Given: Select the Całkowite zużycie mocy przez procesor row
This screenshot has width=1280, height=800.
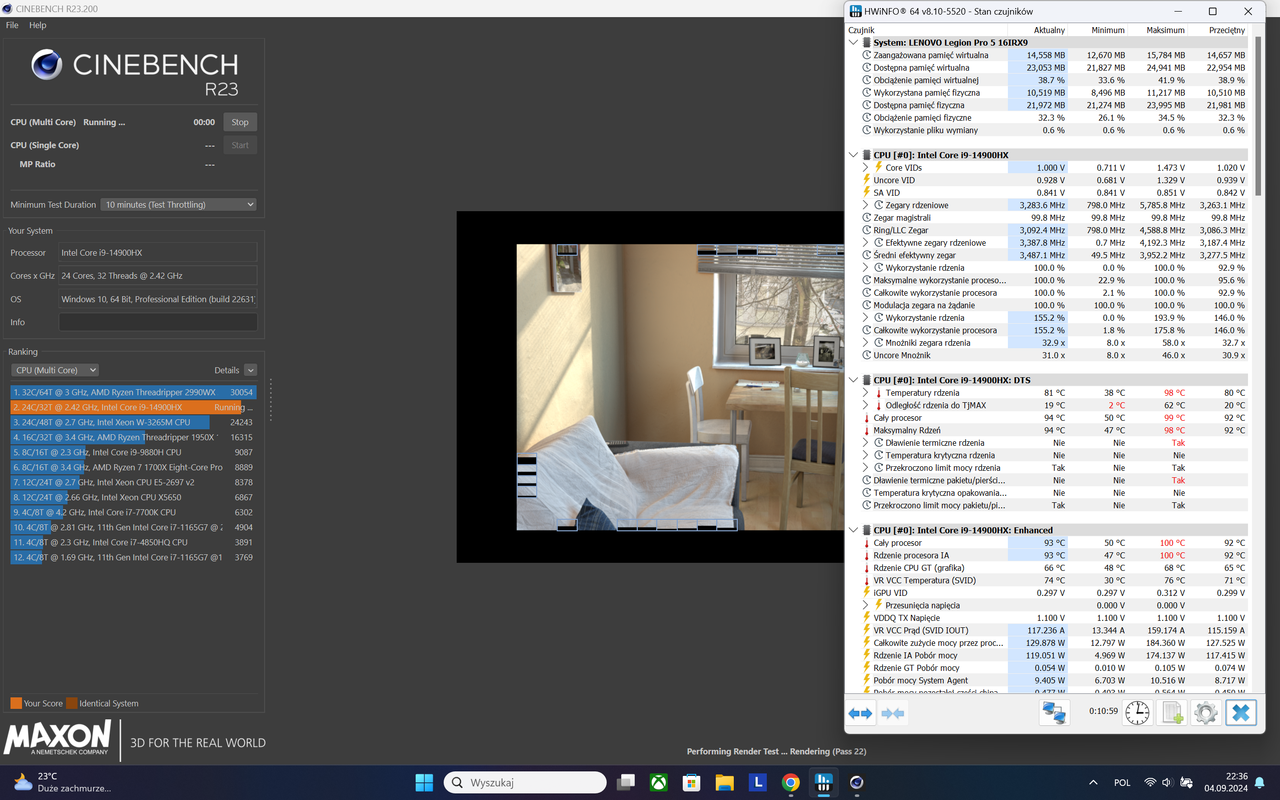Looking at the screenshot, I should tap(1048, 643).
